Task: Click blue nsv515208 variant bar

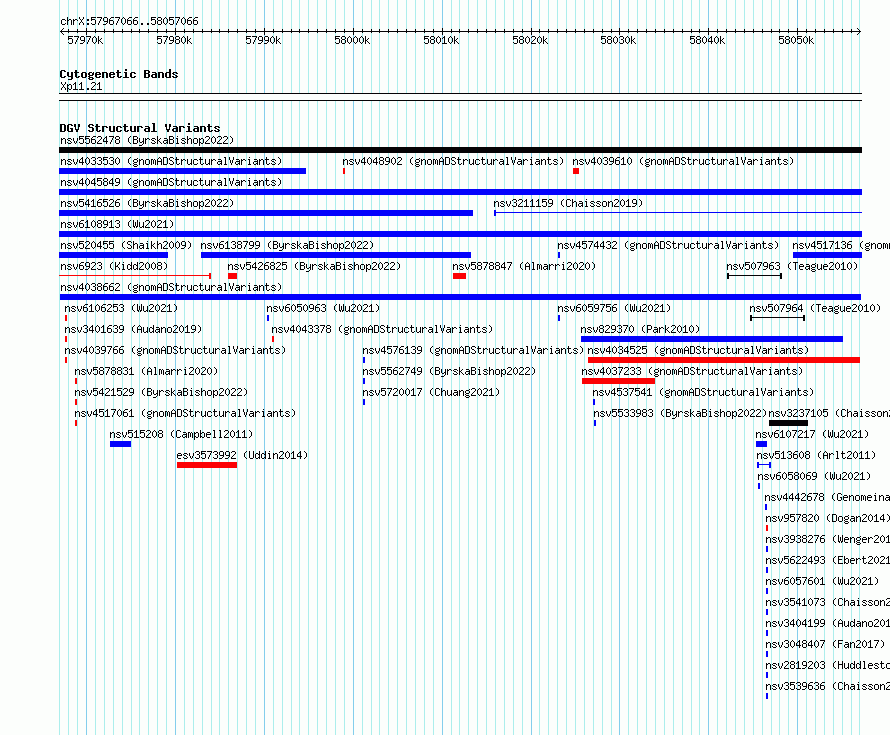Action: (x=120, y=444)
